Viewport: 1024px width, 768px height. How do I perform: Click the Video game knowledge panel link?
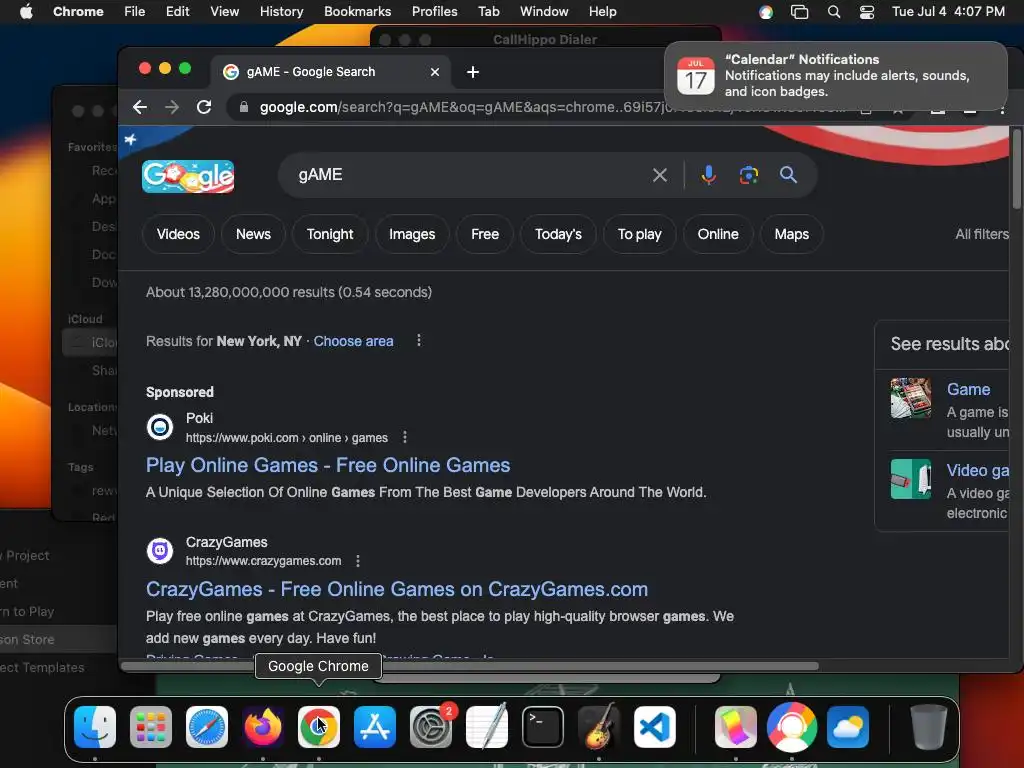(x=978, y=470)
